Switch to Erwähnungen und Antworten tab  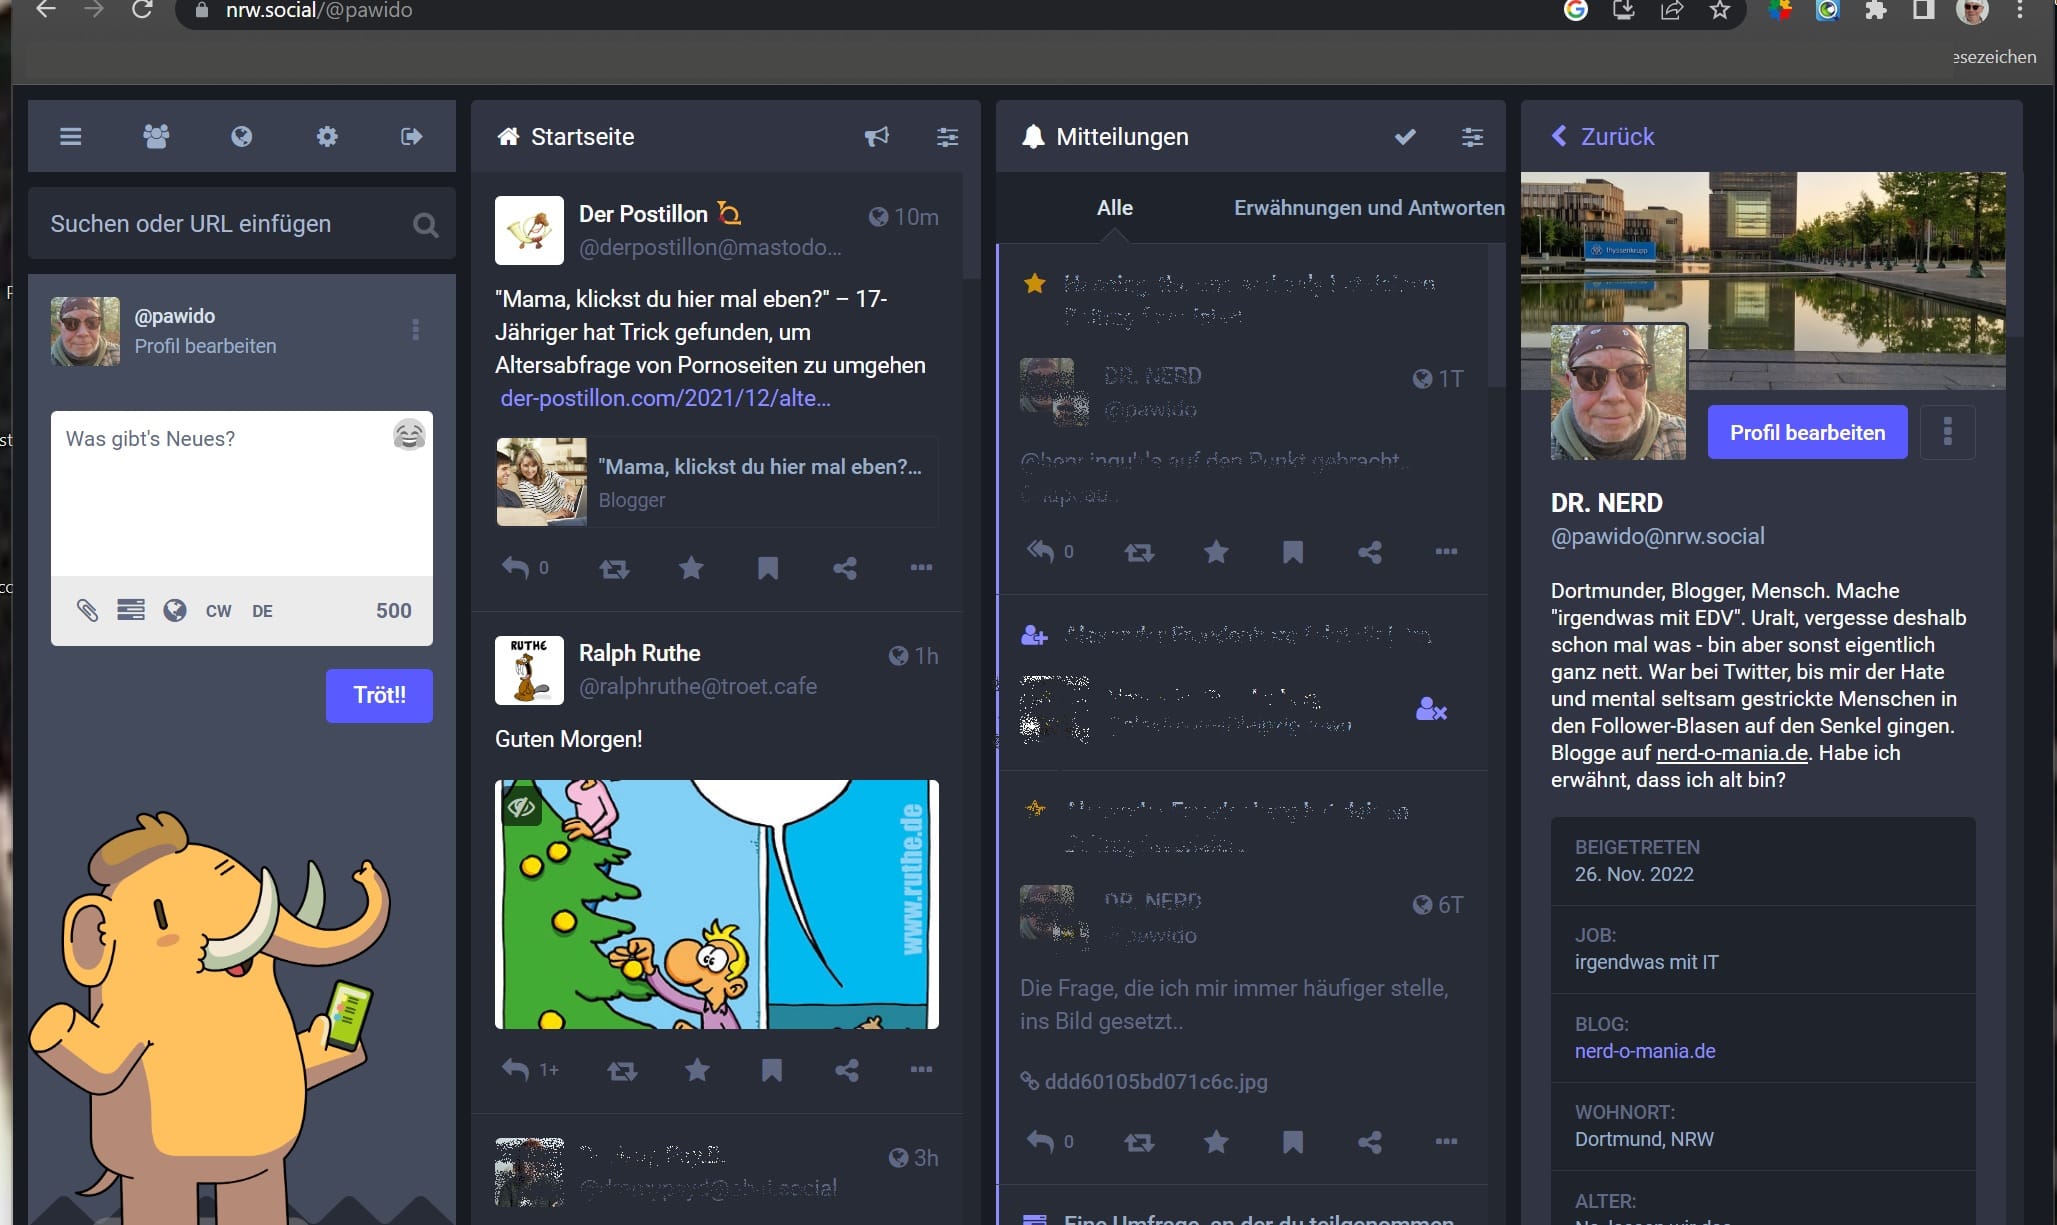pos(1369,208)
